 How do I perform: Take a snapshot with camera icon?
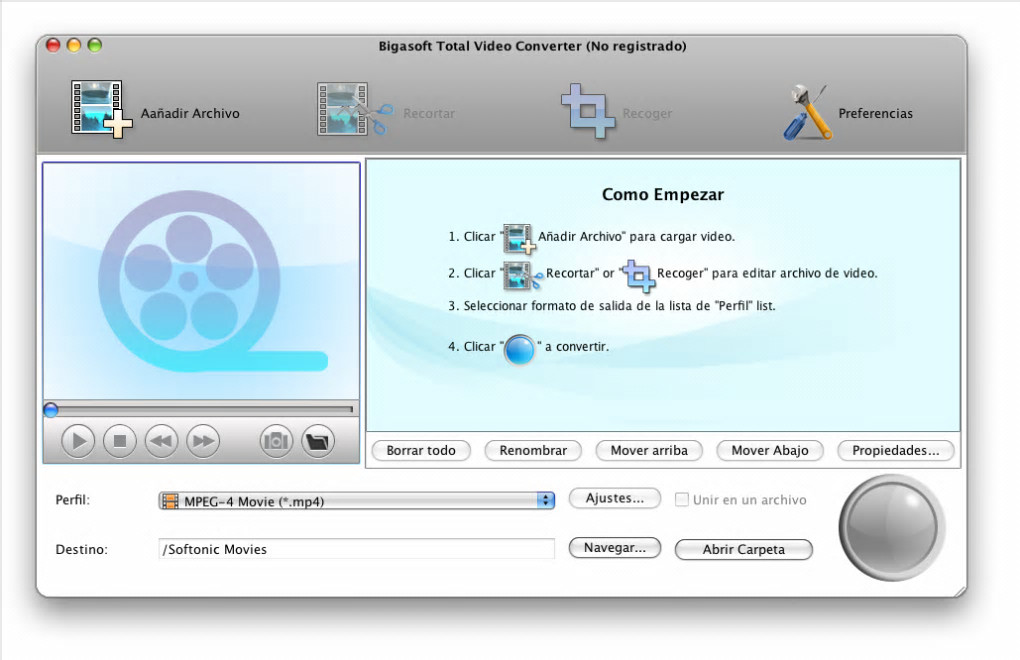(x=276, y=442)
